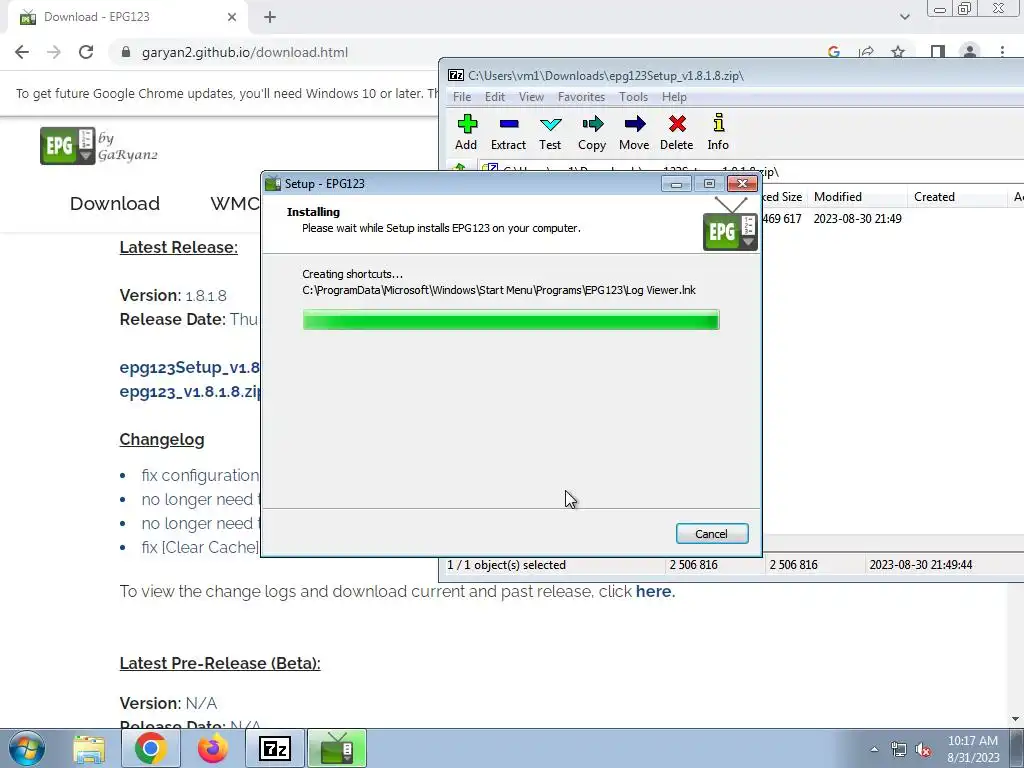Screen dimensions: 1024x768
Task: Click the taskbar clock showing 10:17 AM
Action: [x=973, y=749]
